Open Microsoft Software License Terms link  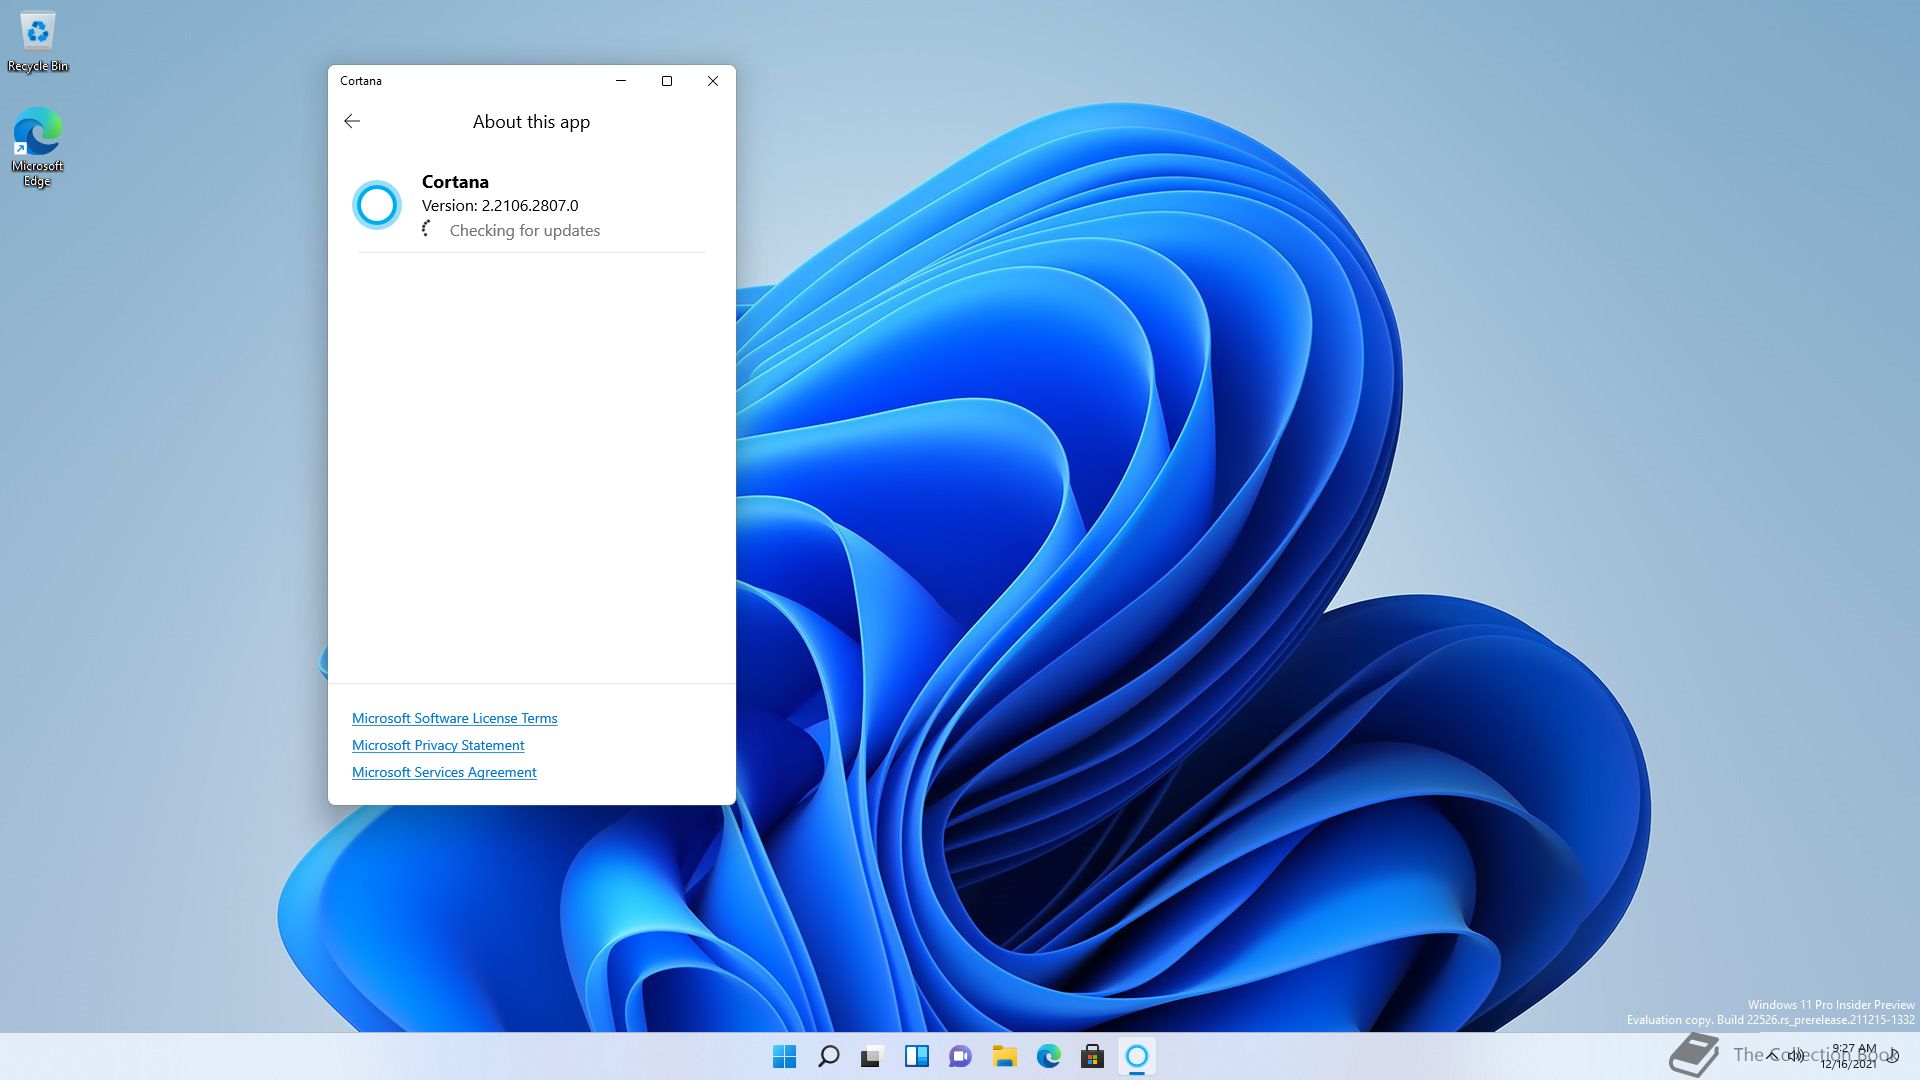tap(454, 718)
